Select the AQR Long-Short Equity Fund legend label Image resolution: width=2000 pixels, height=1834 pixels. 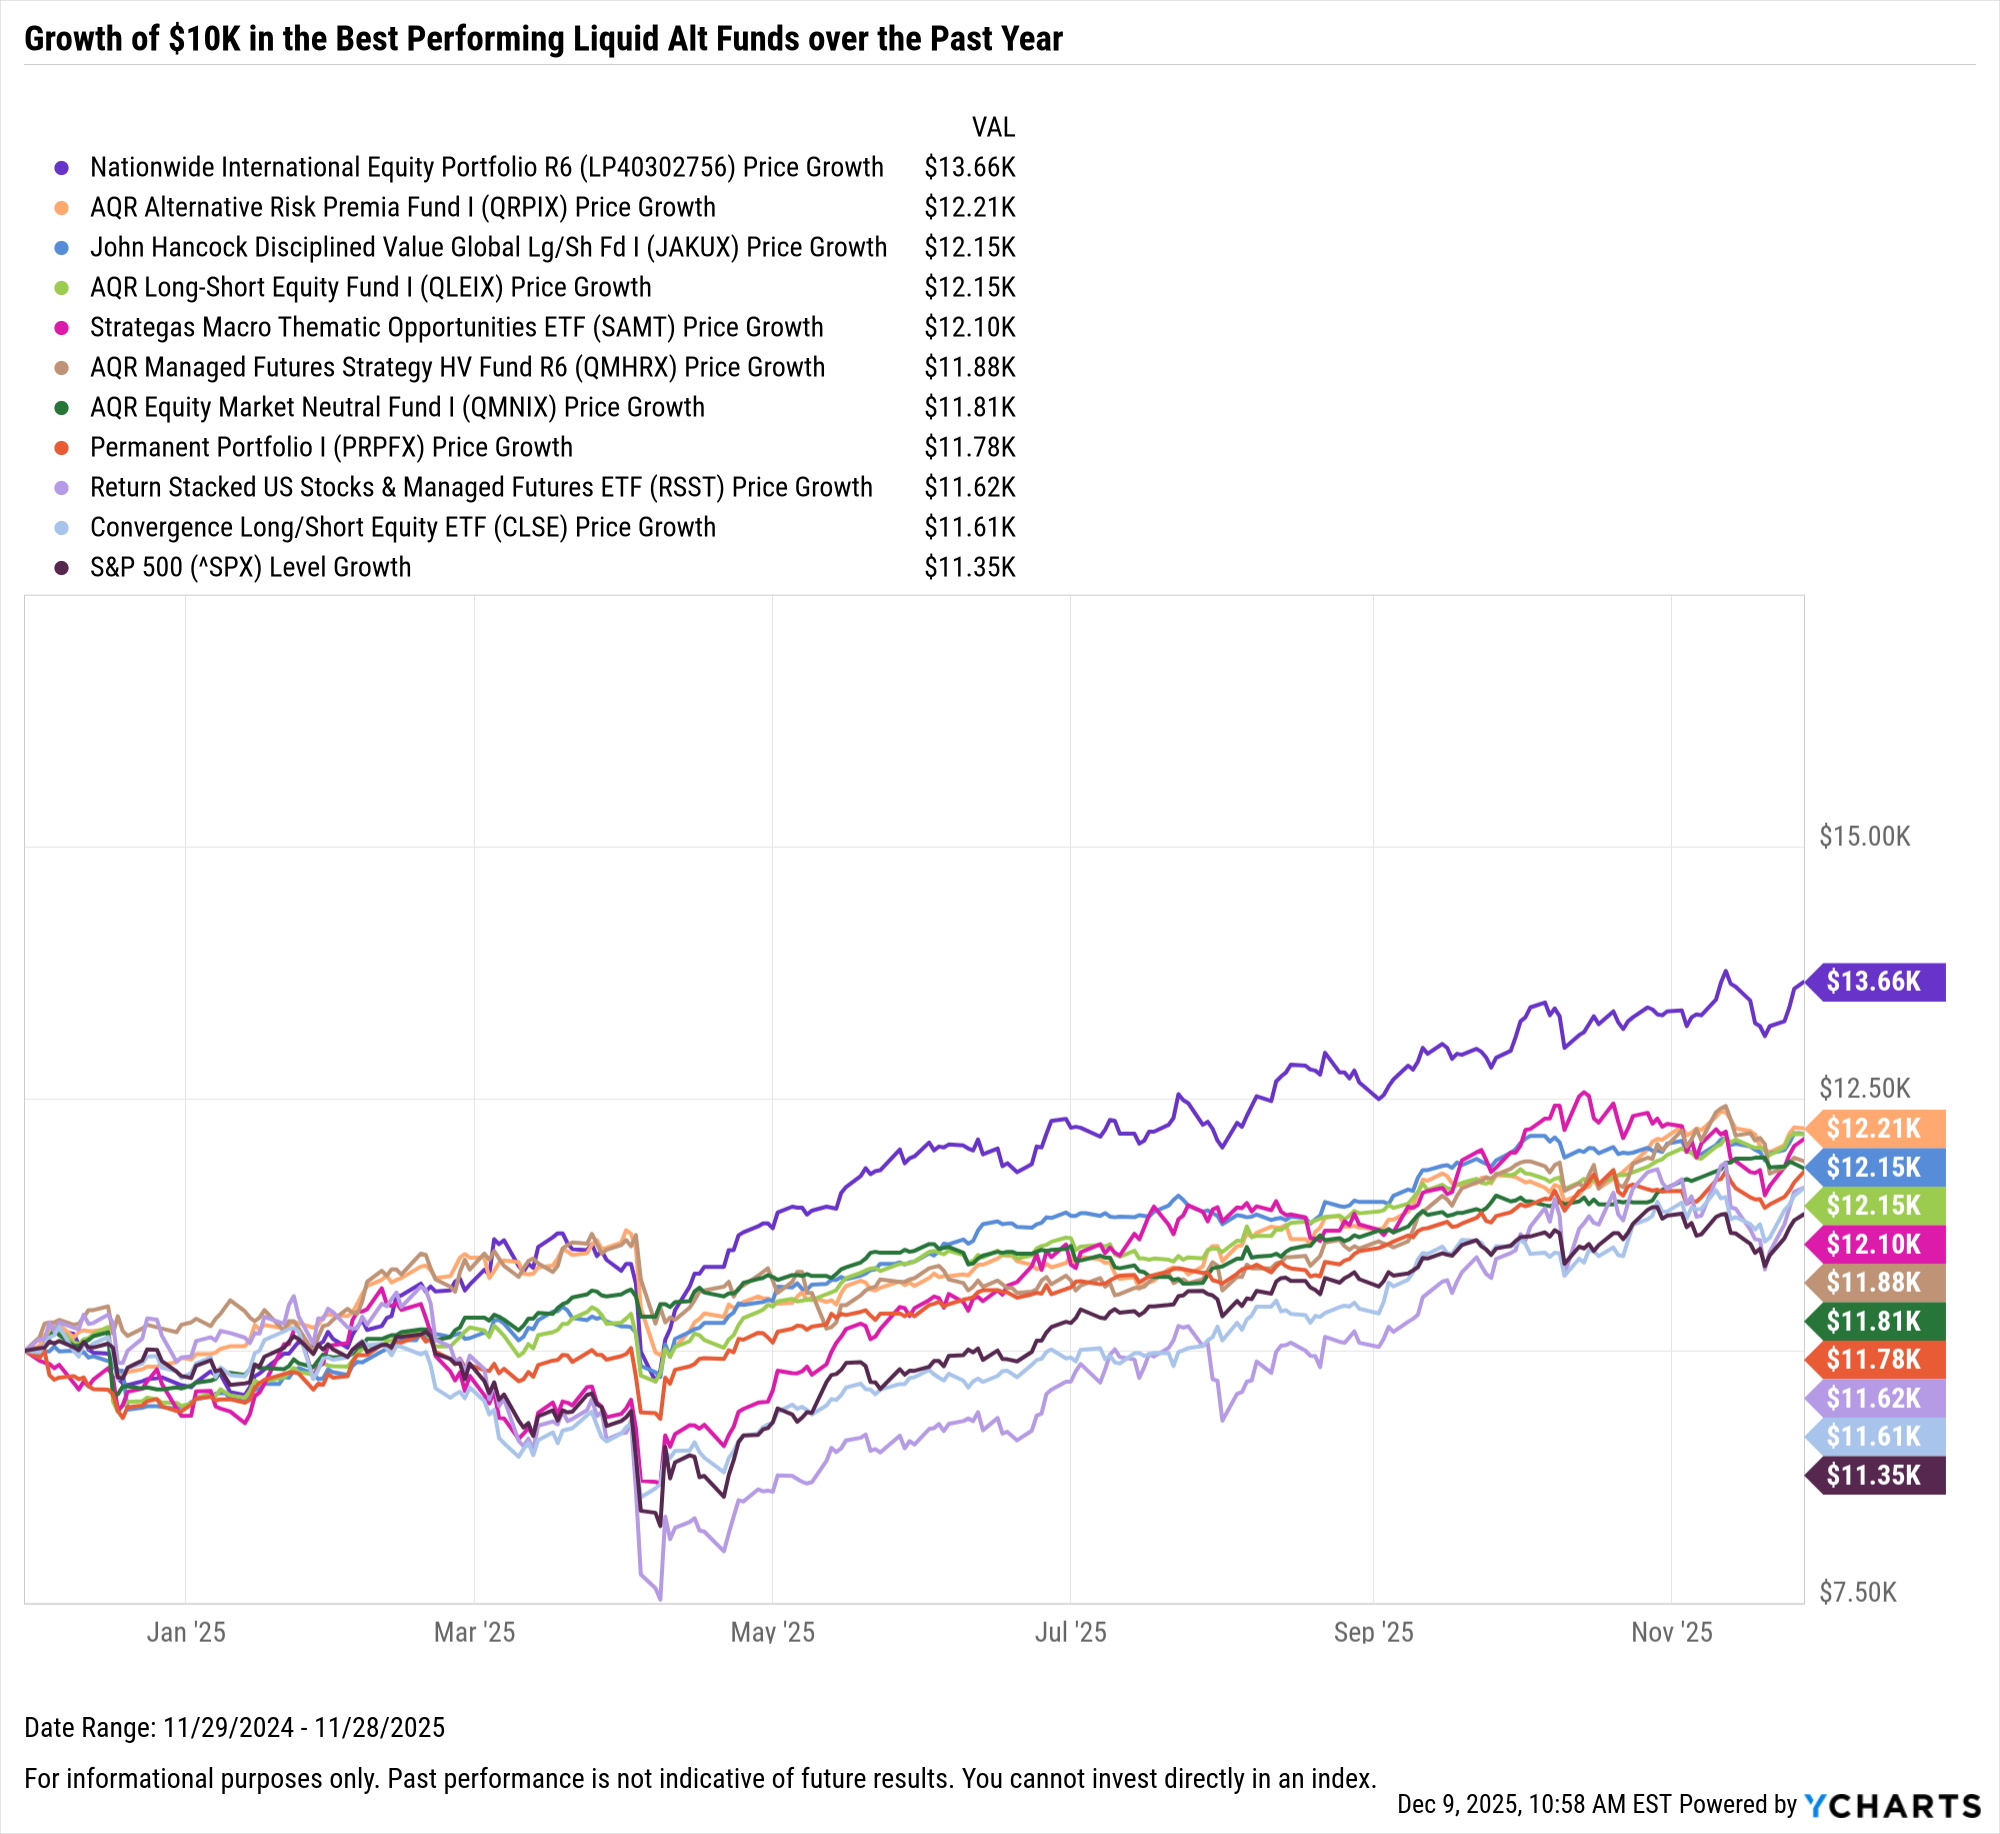pyautogui.click(x=370, y=288)
